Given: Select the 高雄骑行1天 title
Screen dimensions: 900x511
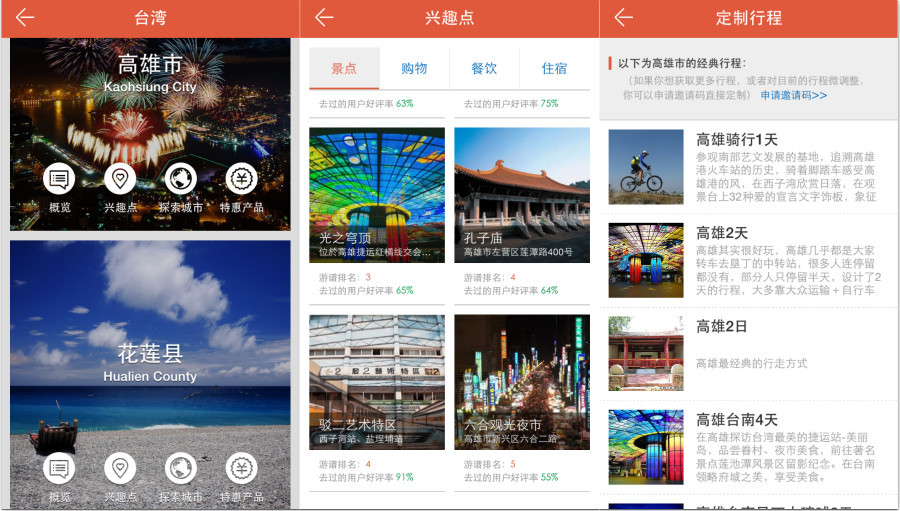Looking at the screenshot, I should pyautogui.click(x=736, y=140).
